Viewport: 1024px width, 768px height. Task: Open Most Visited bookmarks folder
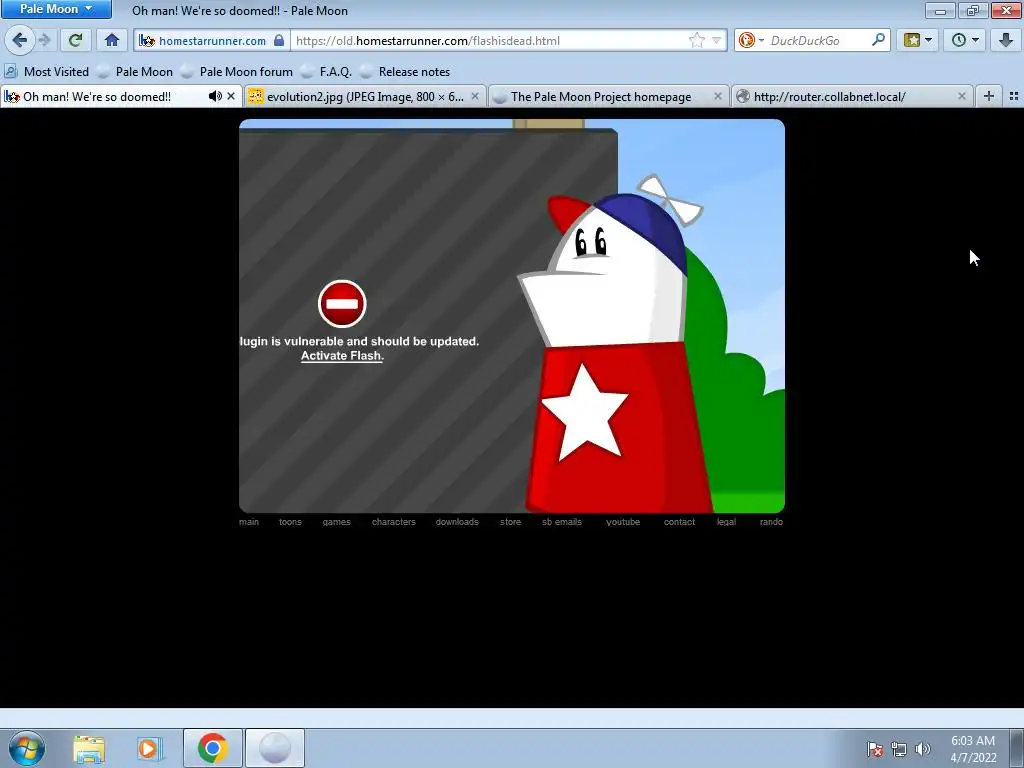[x=47, y=72]
